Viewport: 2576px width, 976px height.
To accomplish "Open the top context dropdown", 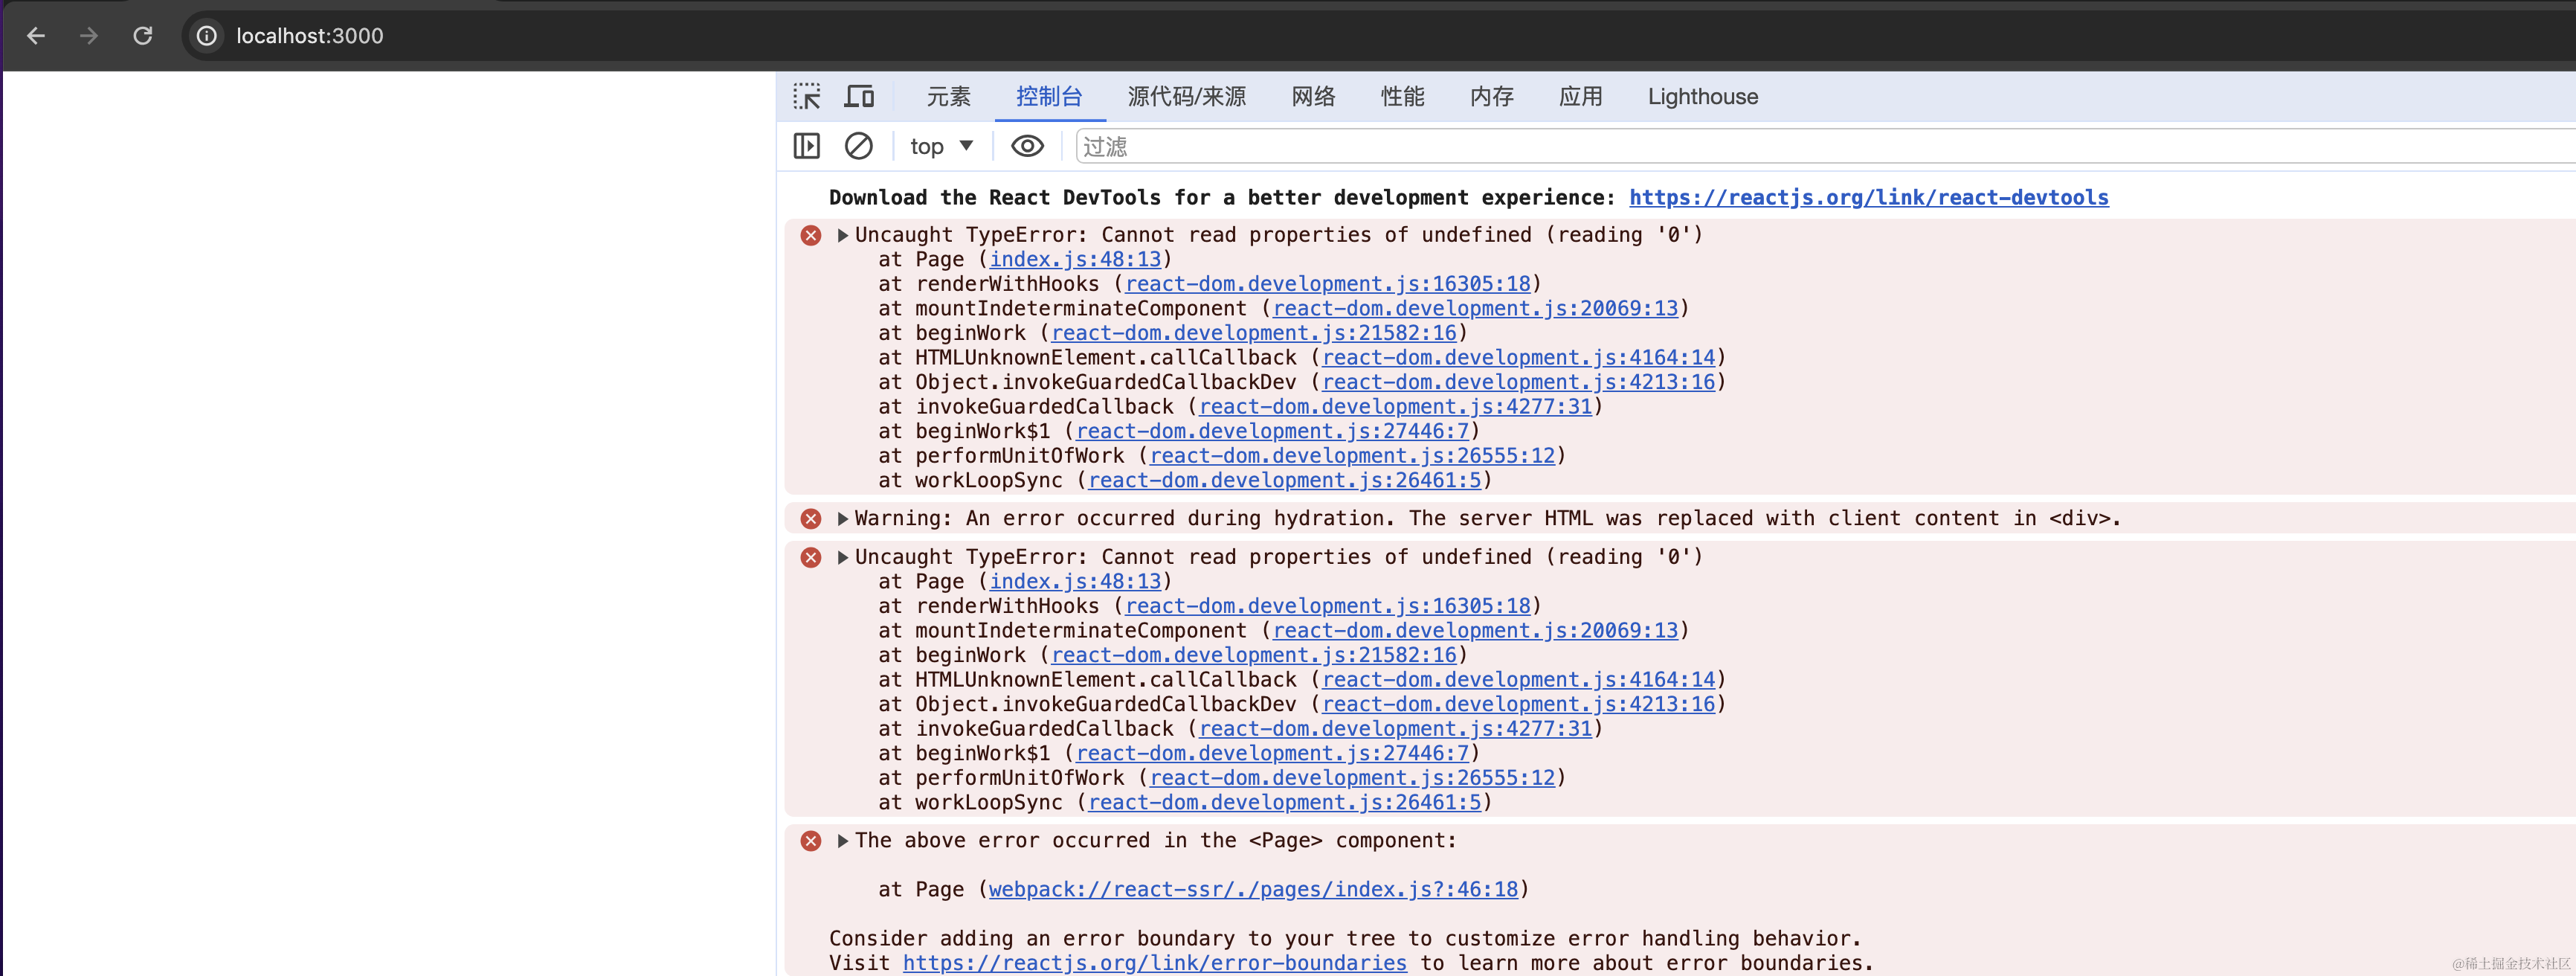I will tap(941, 146).
